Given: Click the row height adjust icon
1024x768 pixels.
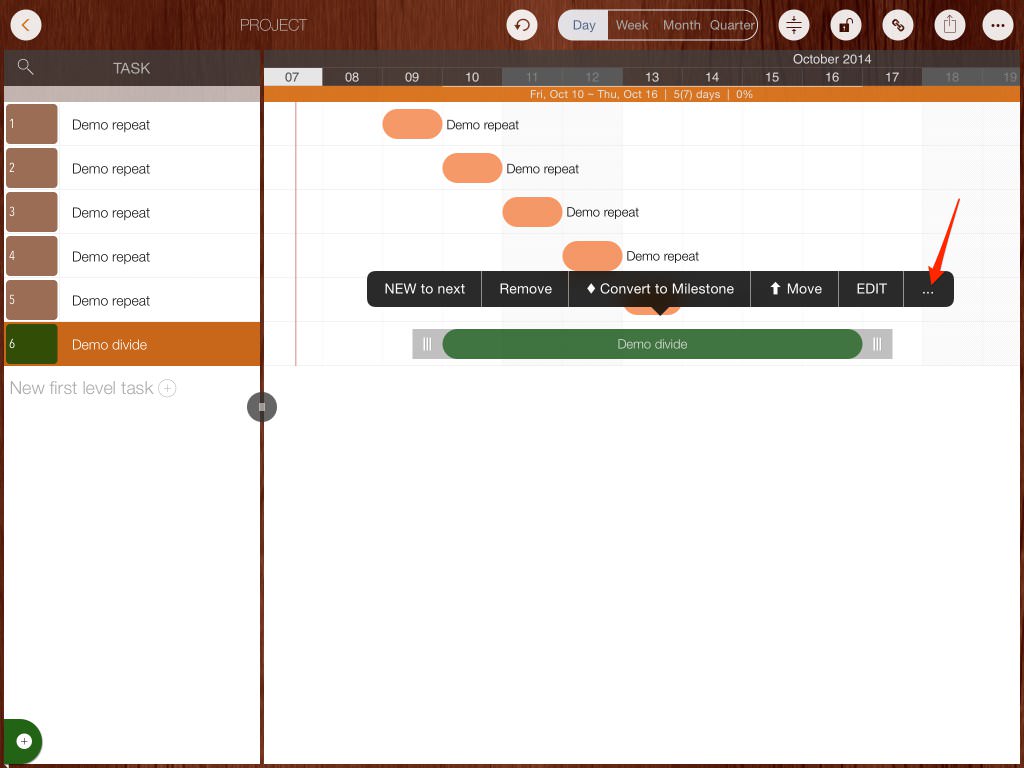Looking at the screenshot, I should point(794,25).
